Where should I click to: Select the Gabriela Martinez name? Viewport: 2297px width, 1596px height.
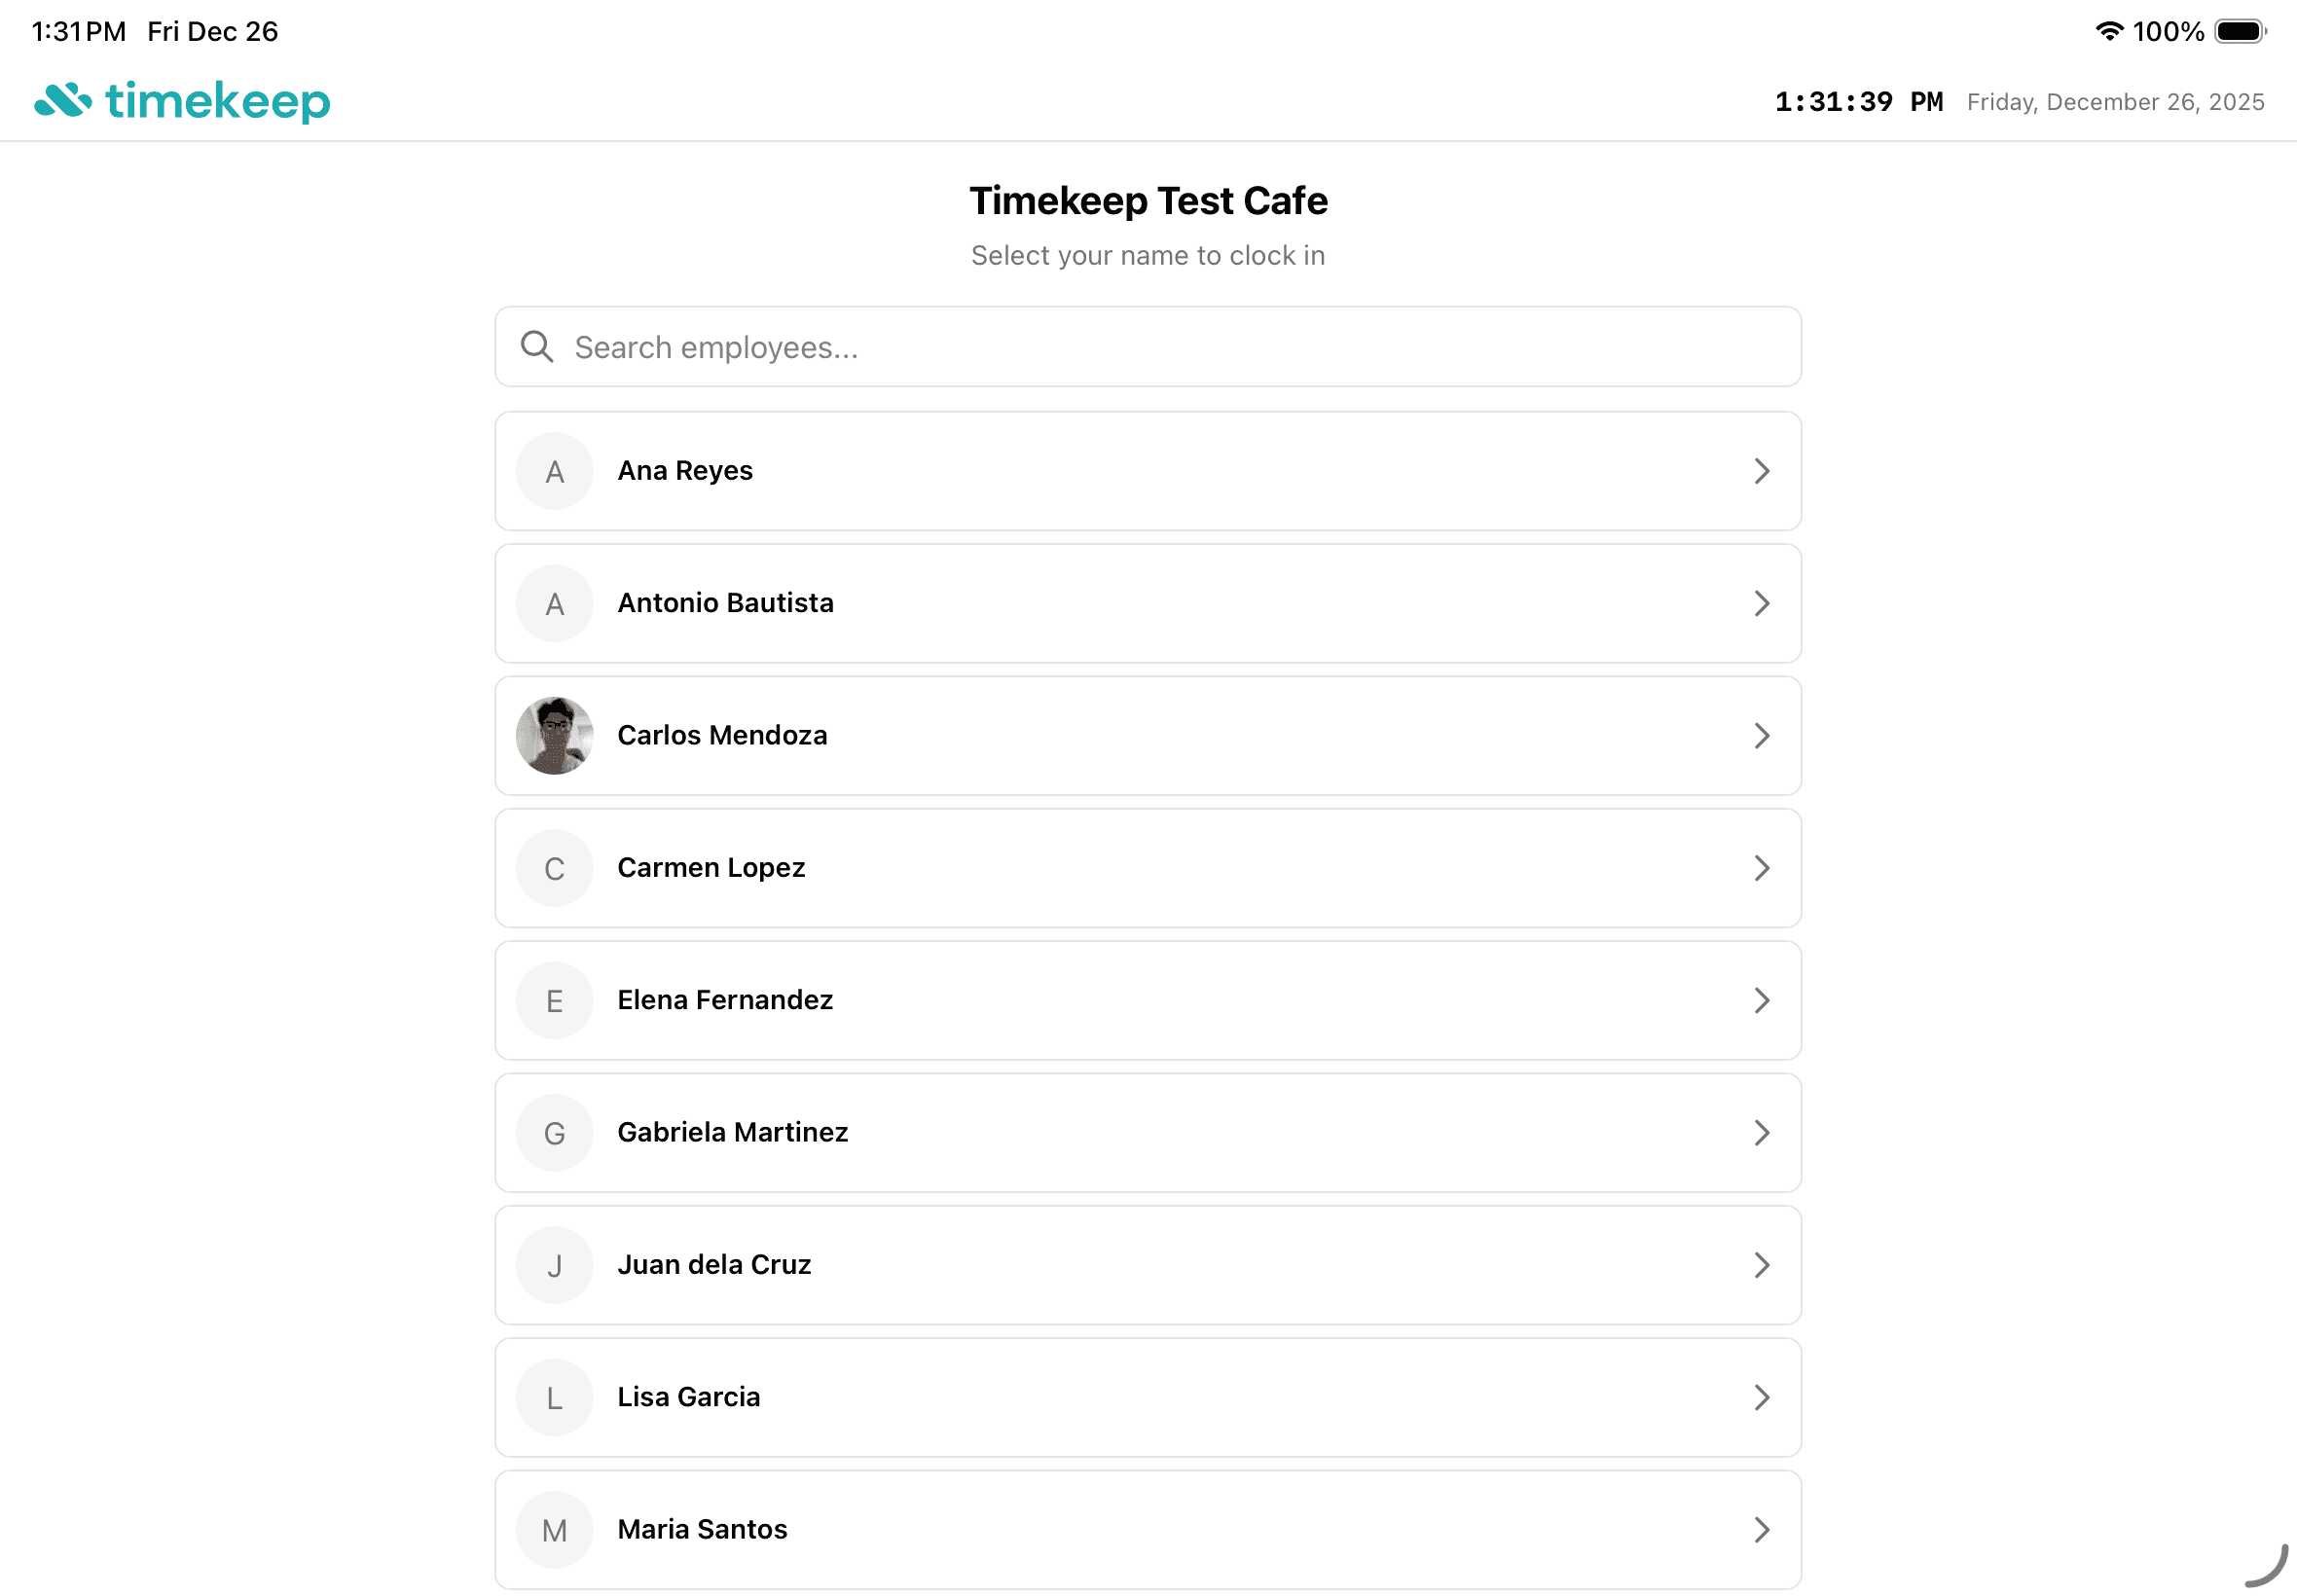click(732, 1132)
